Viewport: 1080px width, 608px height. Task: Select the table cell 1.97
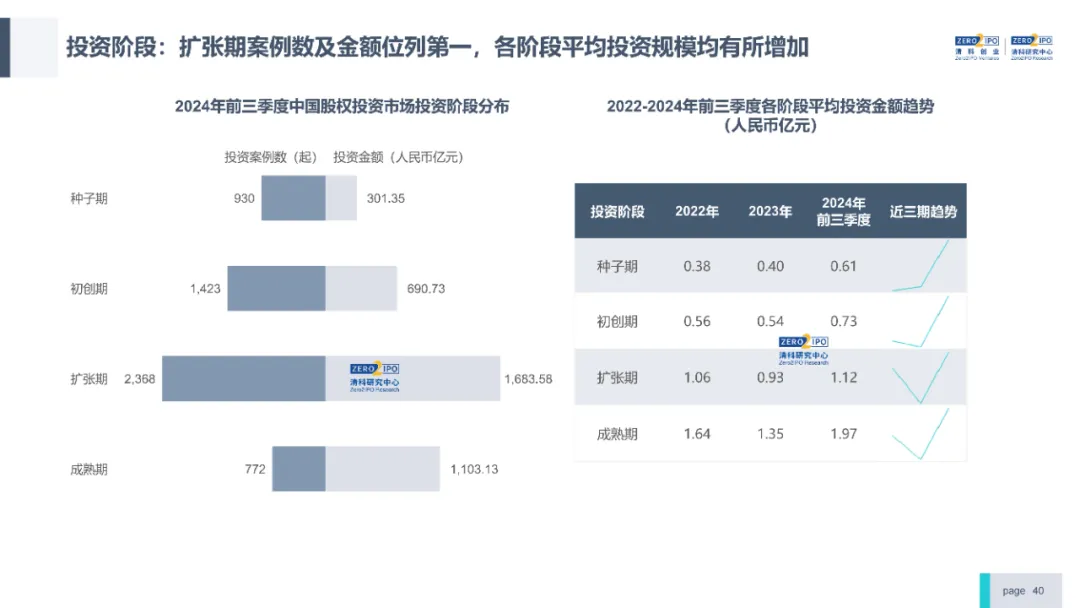point(844,434)
